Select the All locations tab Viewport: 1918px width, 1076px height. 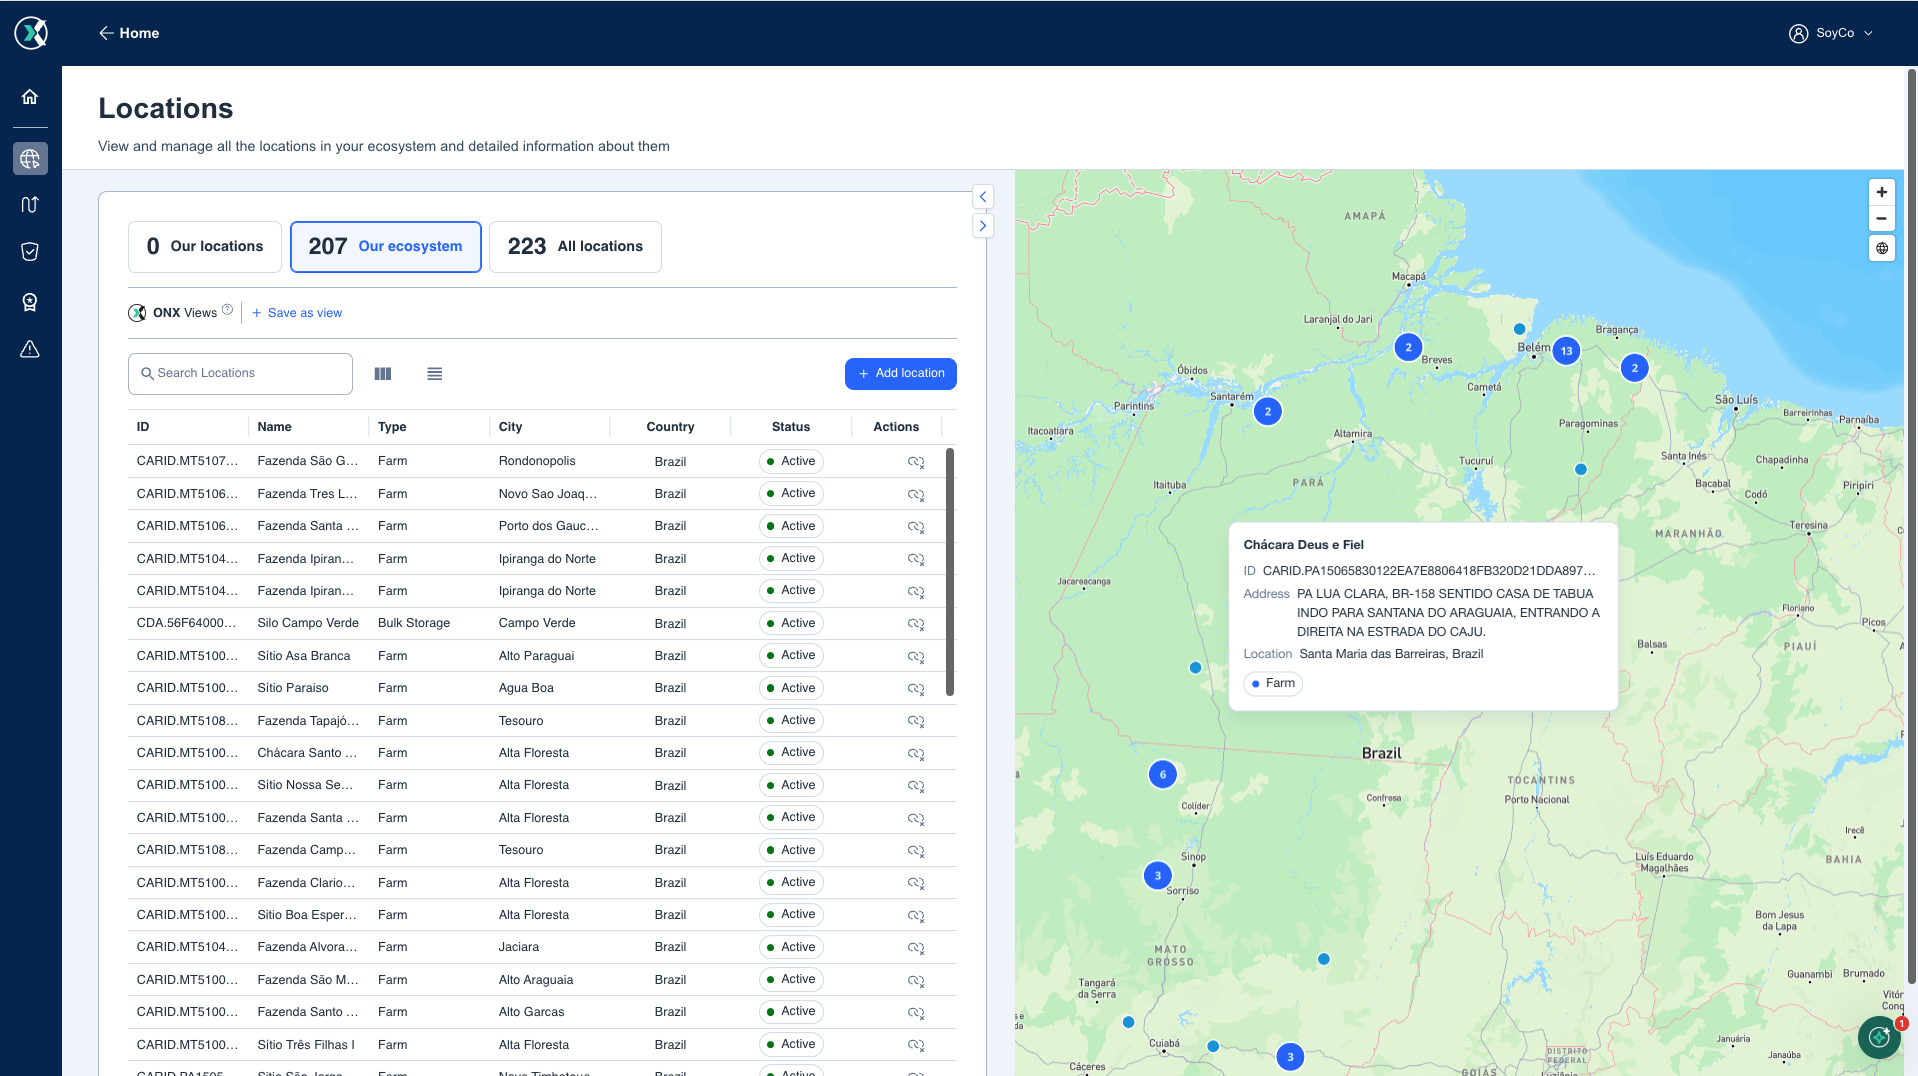point(575,247)
